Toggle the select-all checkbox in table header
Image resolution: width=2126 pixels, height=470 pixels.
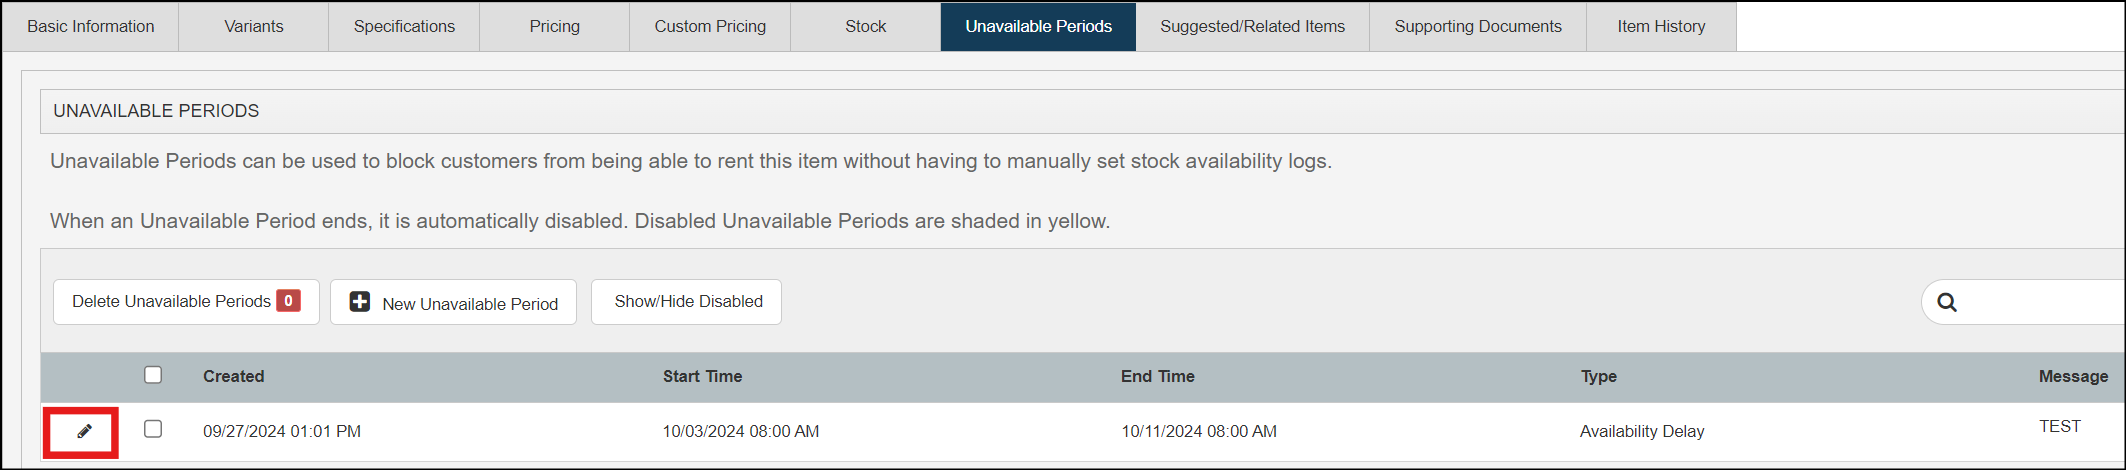coord(153,375)
